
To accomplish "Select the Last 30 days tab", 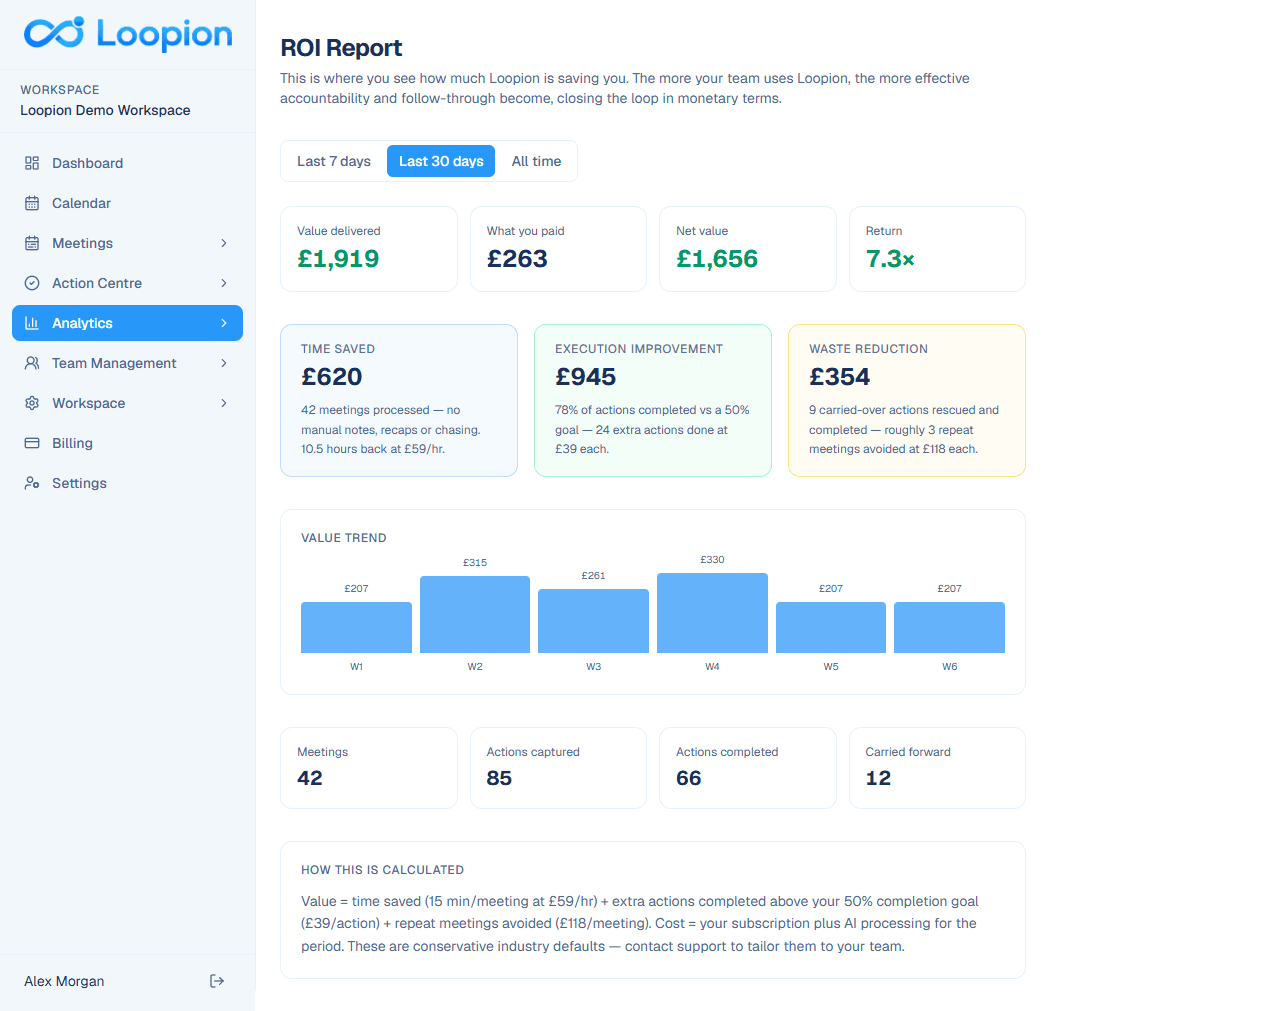I will pyautogui.click(x=441, y=161).
